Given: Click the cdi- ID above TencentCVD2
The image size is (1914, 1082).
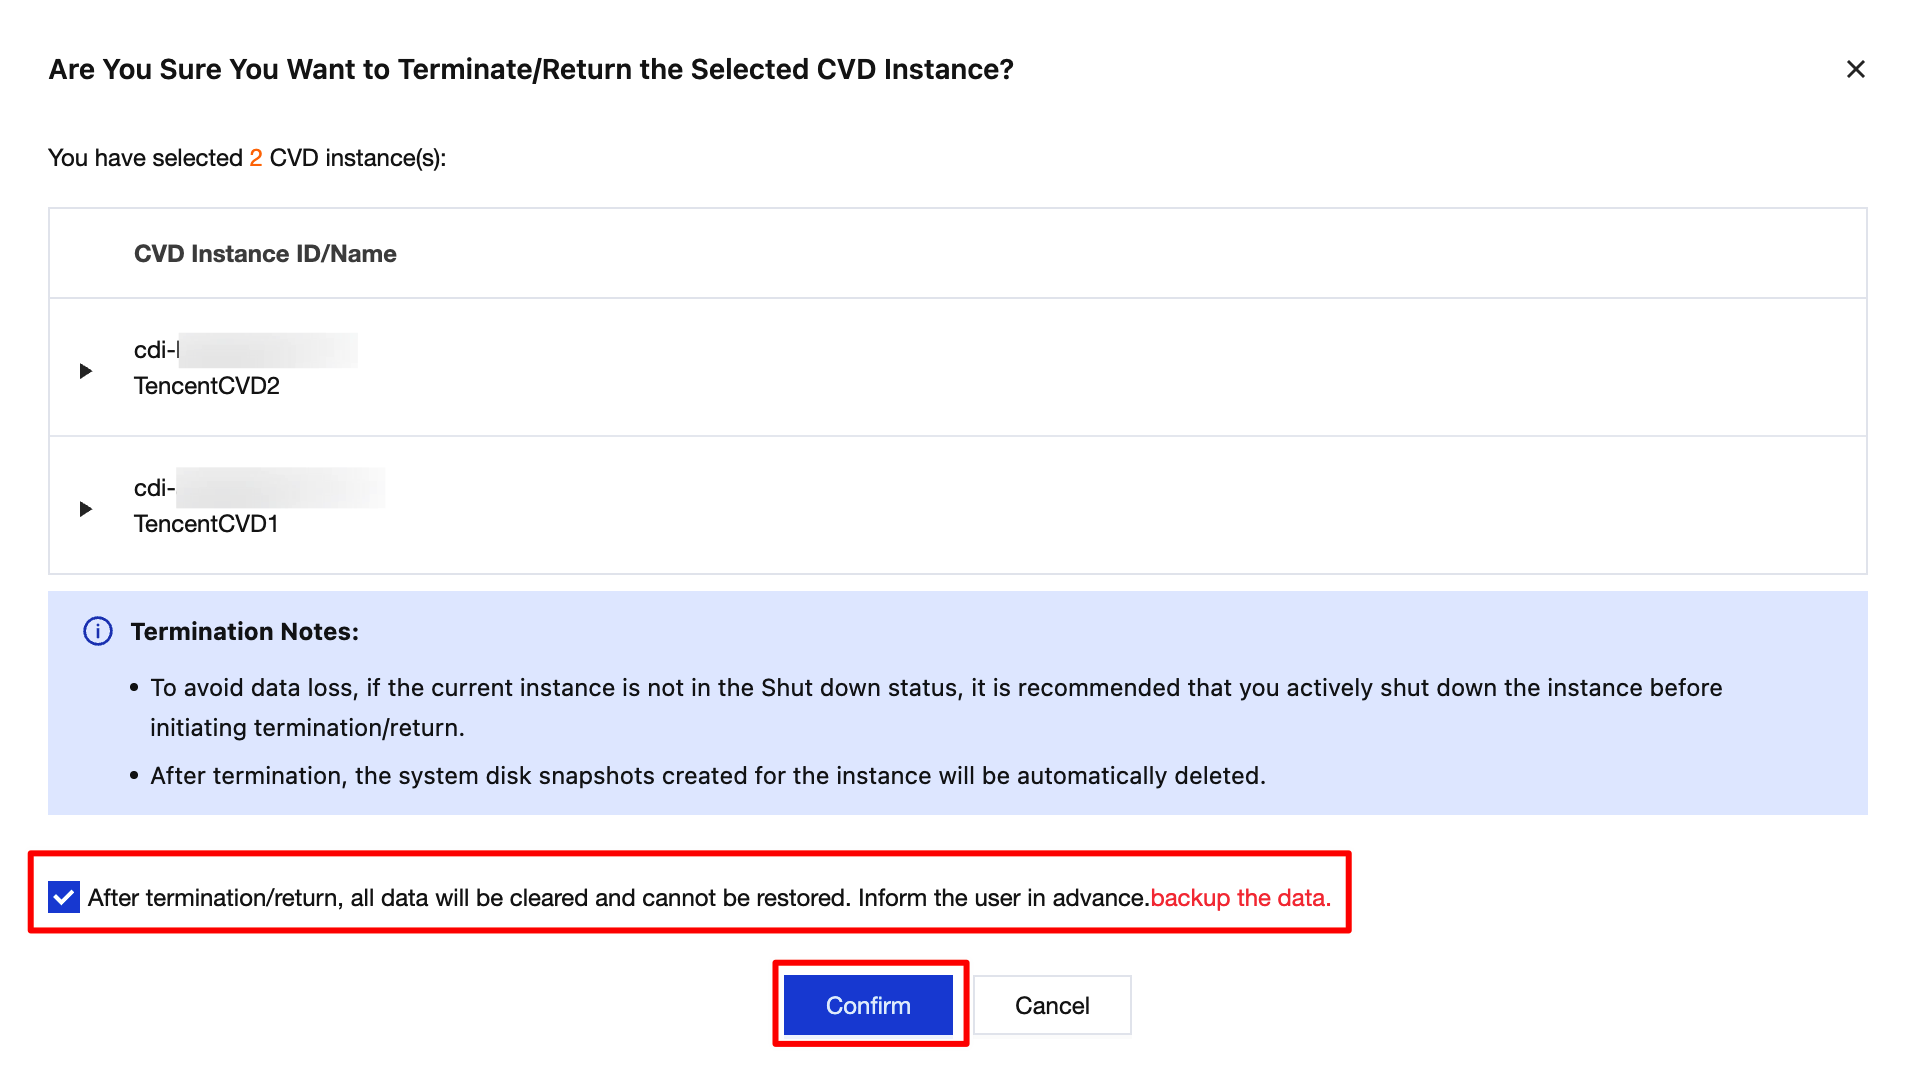Looking at the screenshot, I should (x=156, y=350).
